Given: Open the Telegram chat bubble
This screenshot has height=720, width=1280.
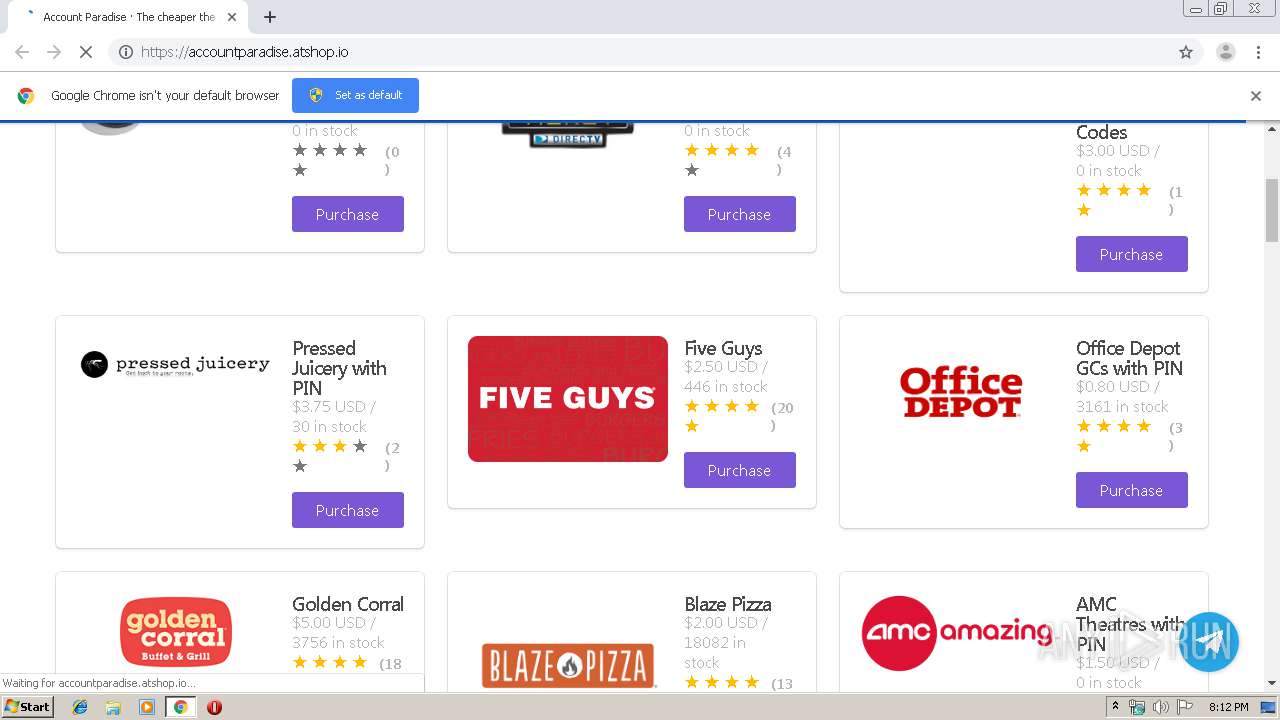Looking at the screenshot, I should tap(1208, 642).
